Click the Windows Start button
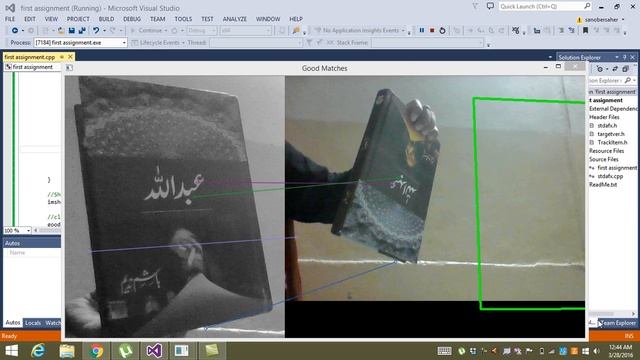The width and height of the screenshot is (640, 360). point(11,351)
